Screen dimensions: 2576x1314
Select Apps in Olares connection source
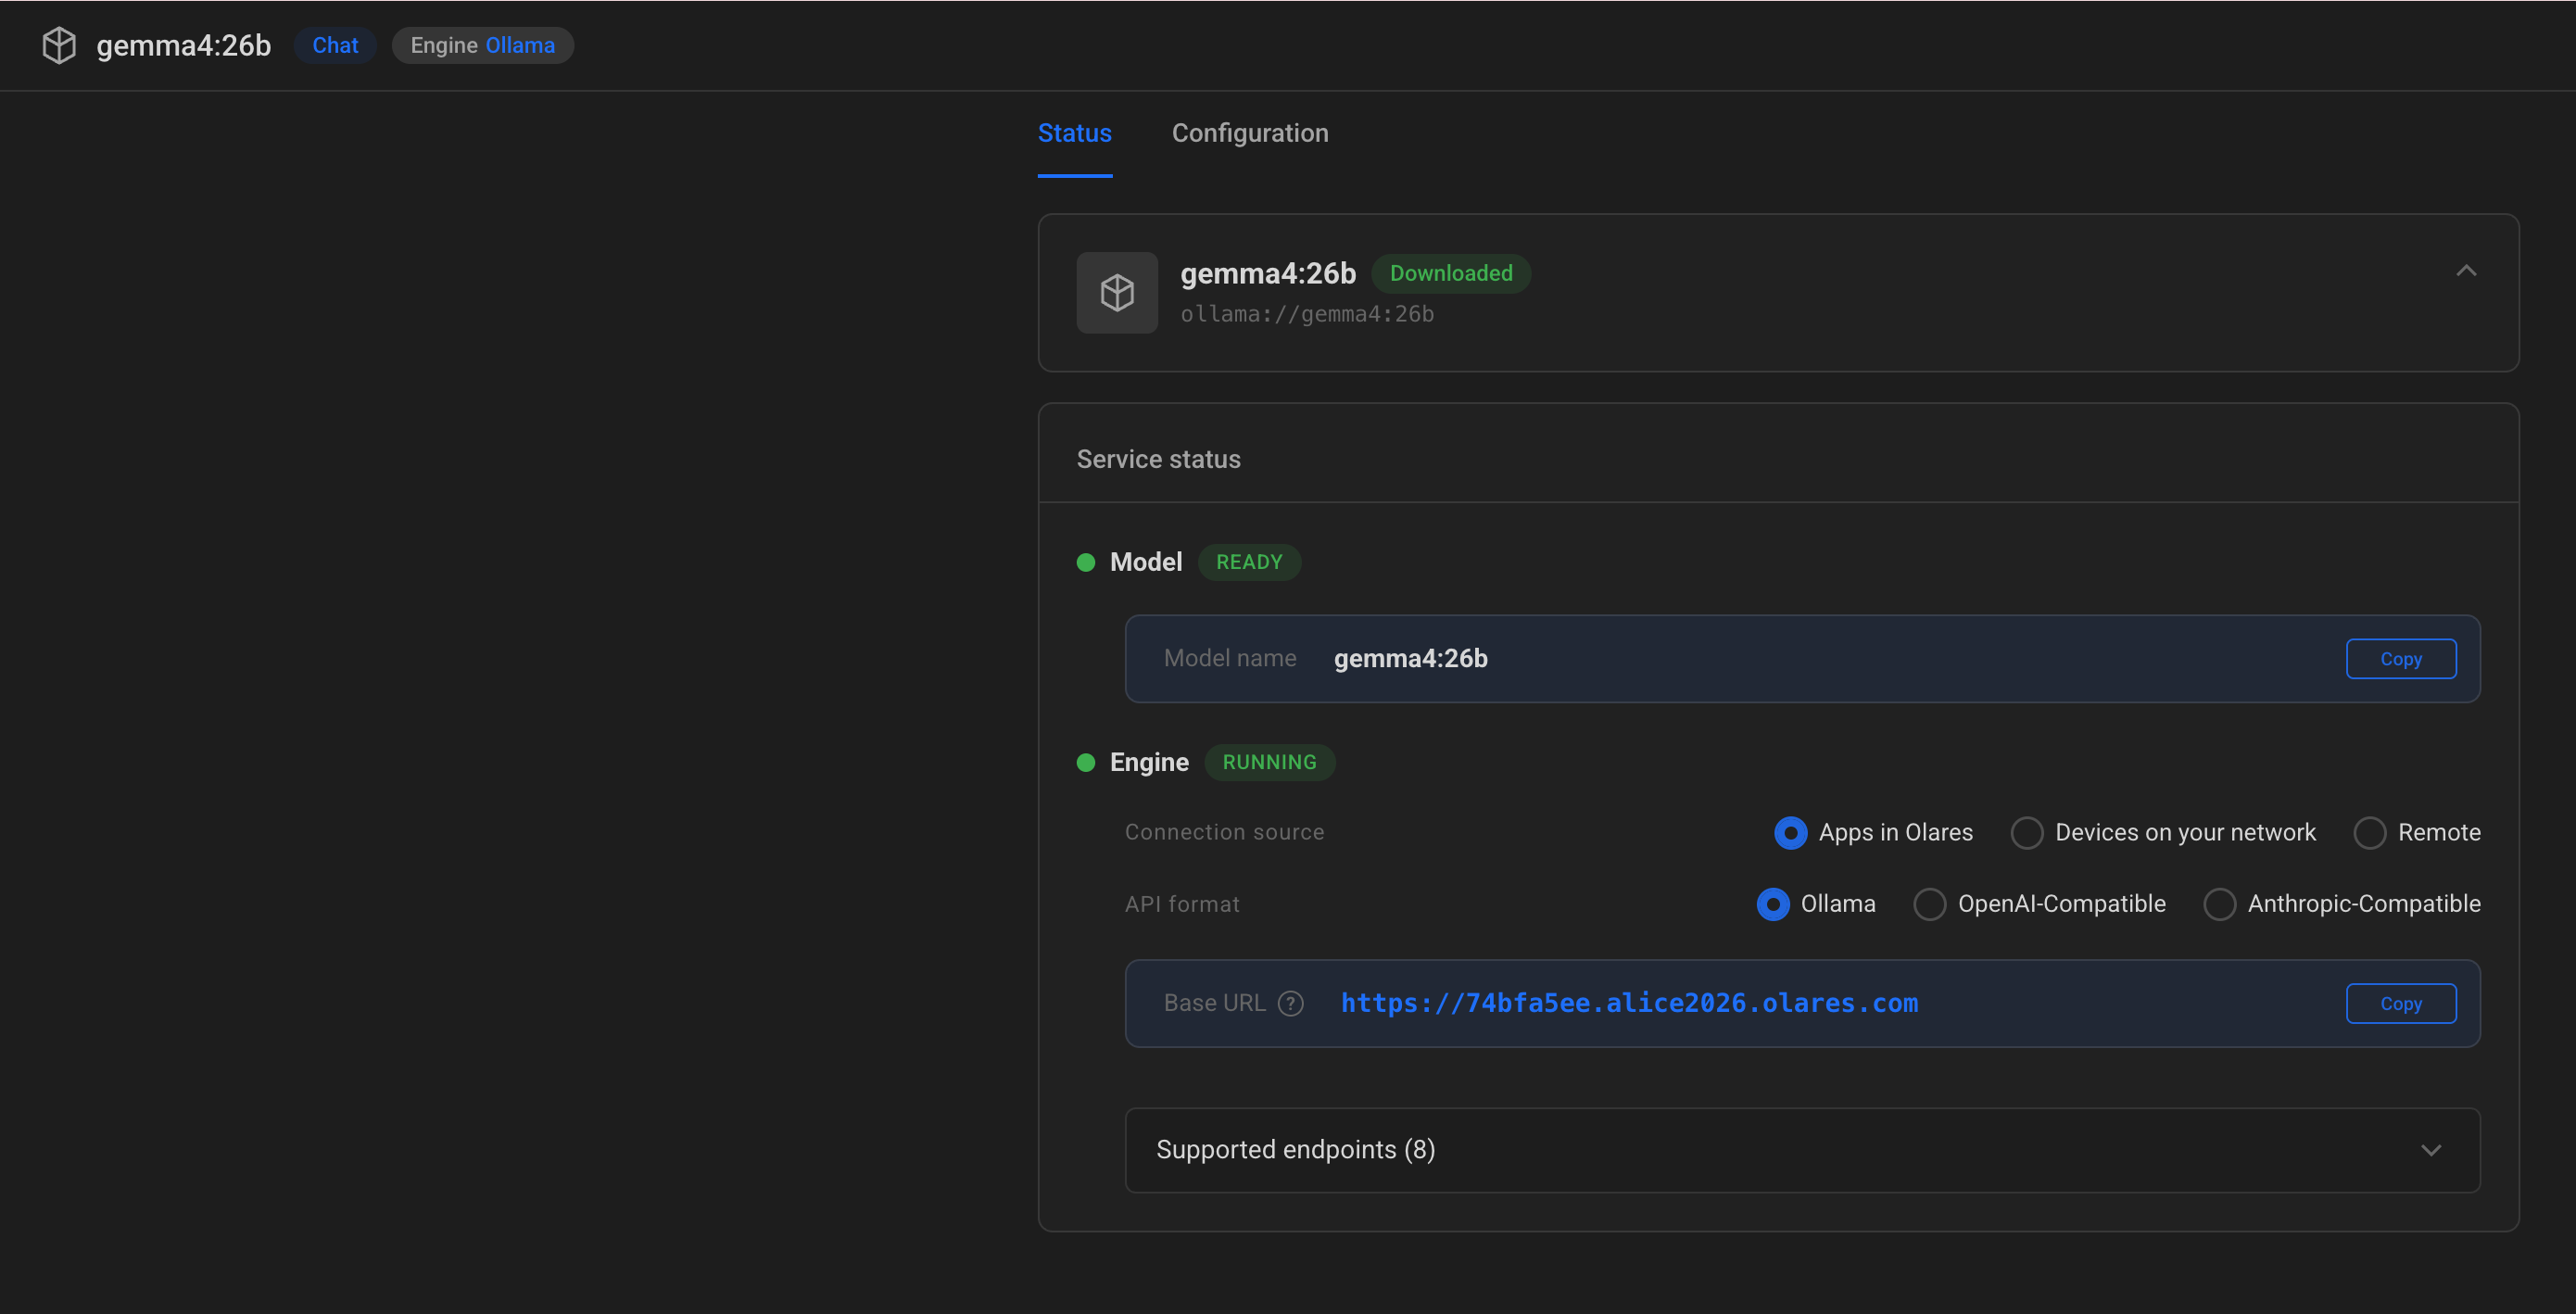click(1790, 832)
